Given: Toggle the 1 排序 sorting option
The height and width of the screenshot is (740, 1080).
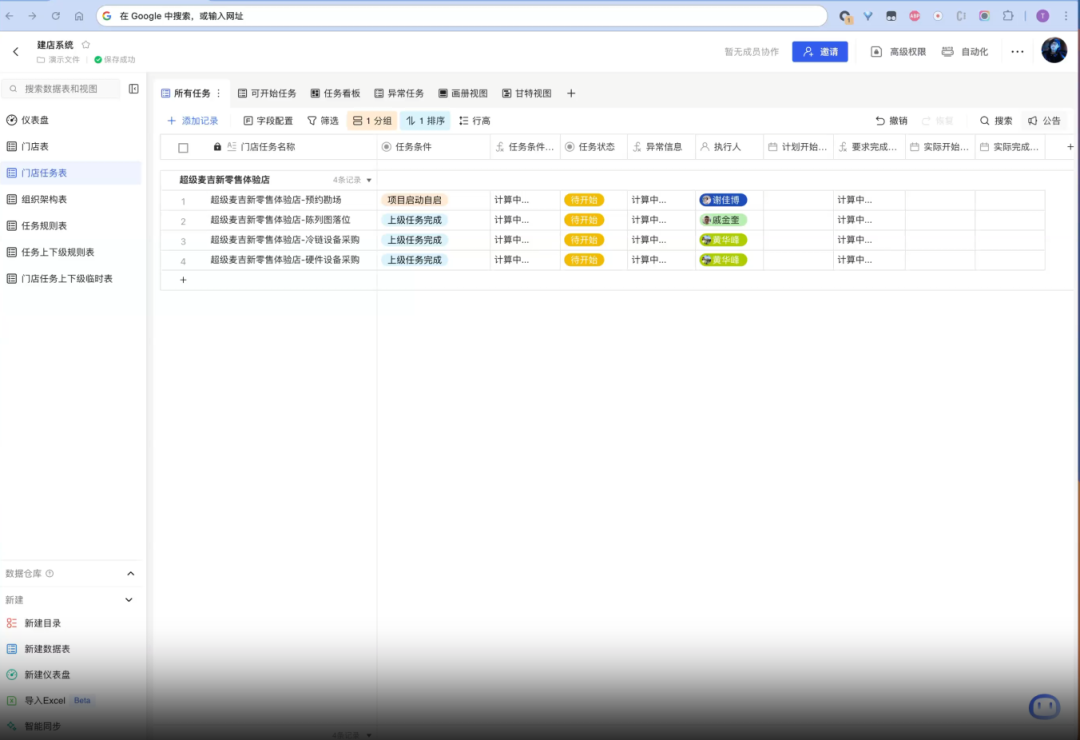Looking at the screenshot, I should [425, 121].
